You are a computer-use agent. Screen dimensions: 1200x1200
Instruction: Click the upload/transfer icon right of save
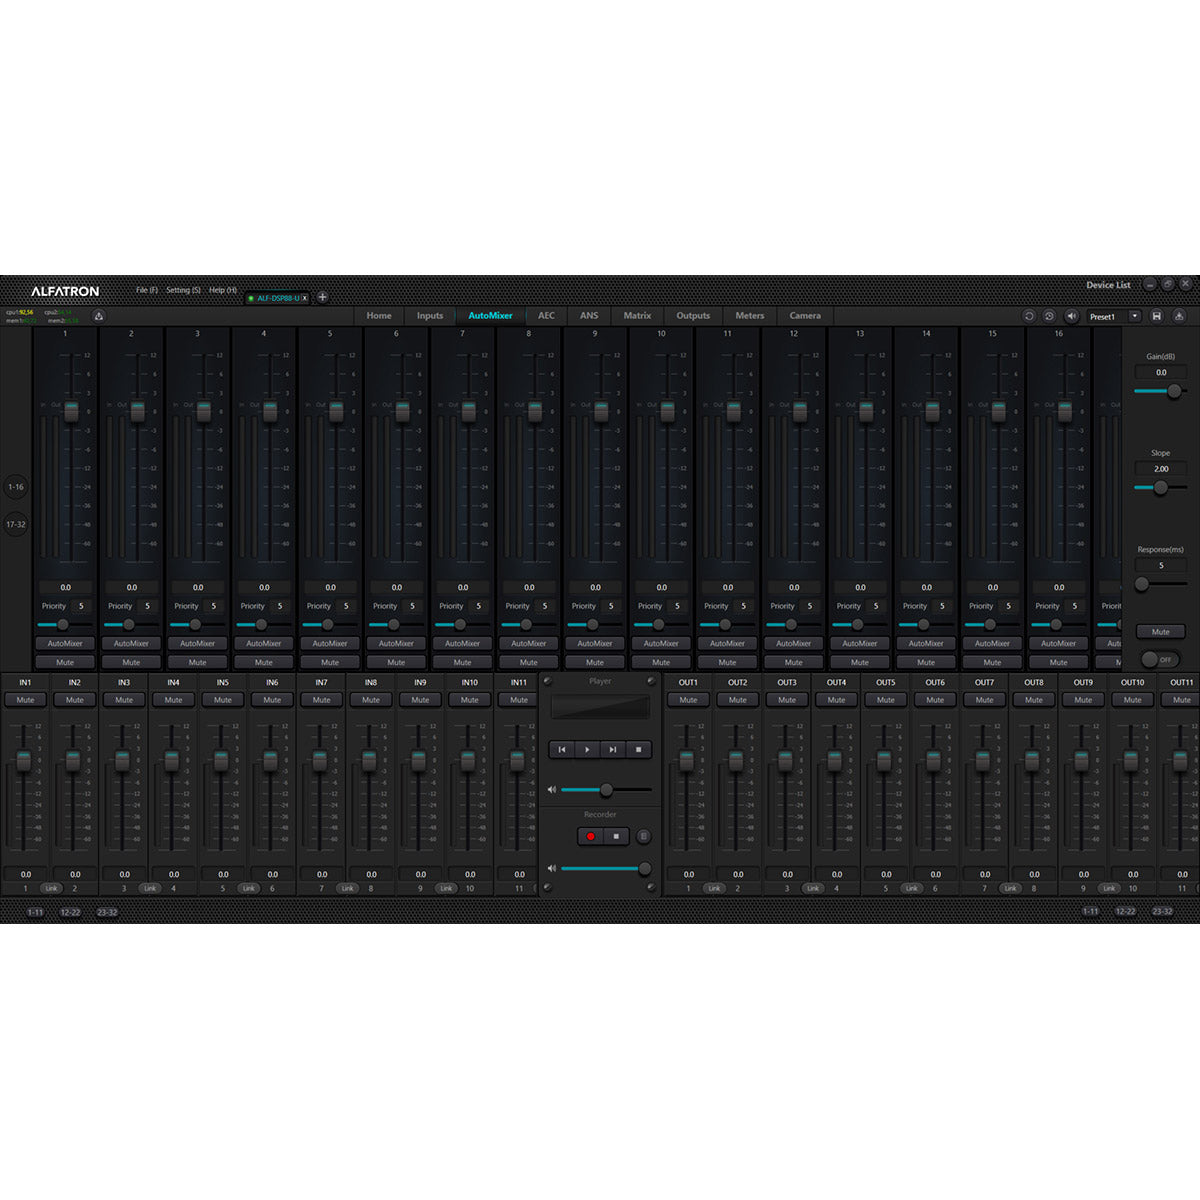1181,317
